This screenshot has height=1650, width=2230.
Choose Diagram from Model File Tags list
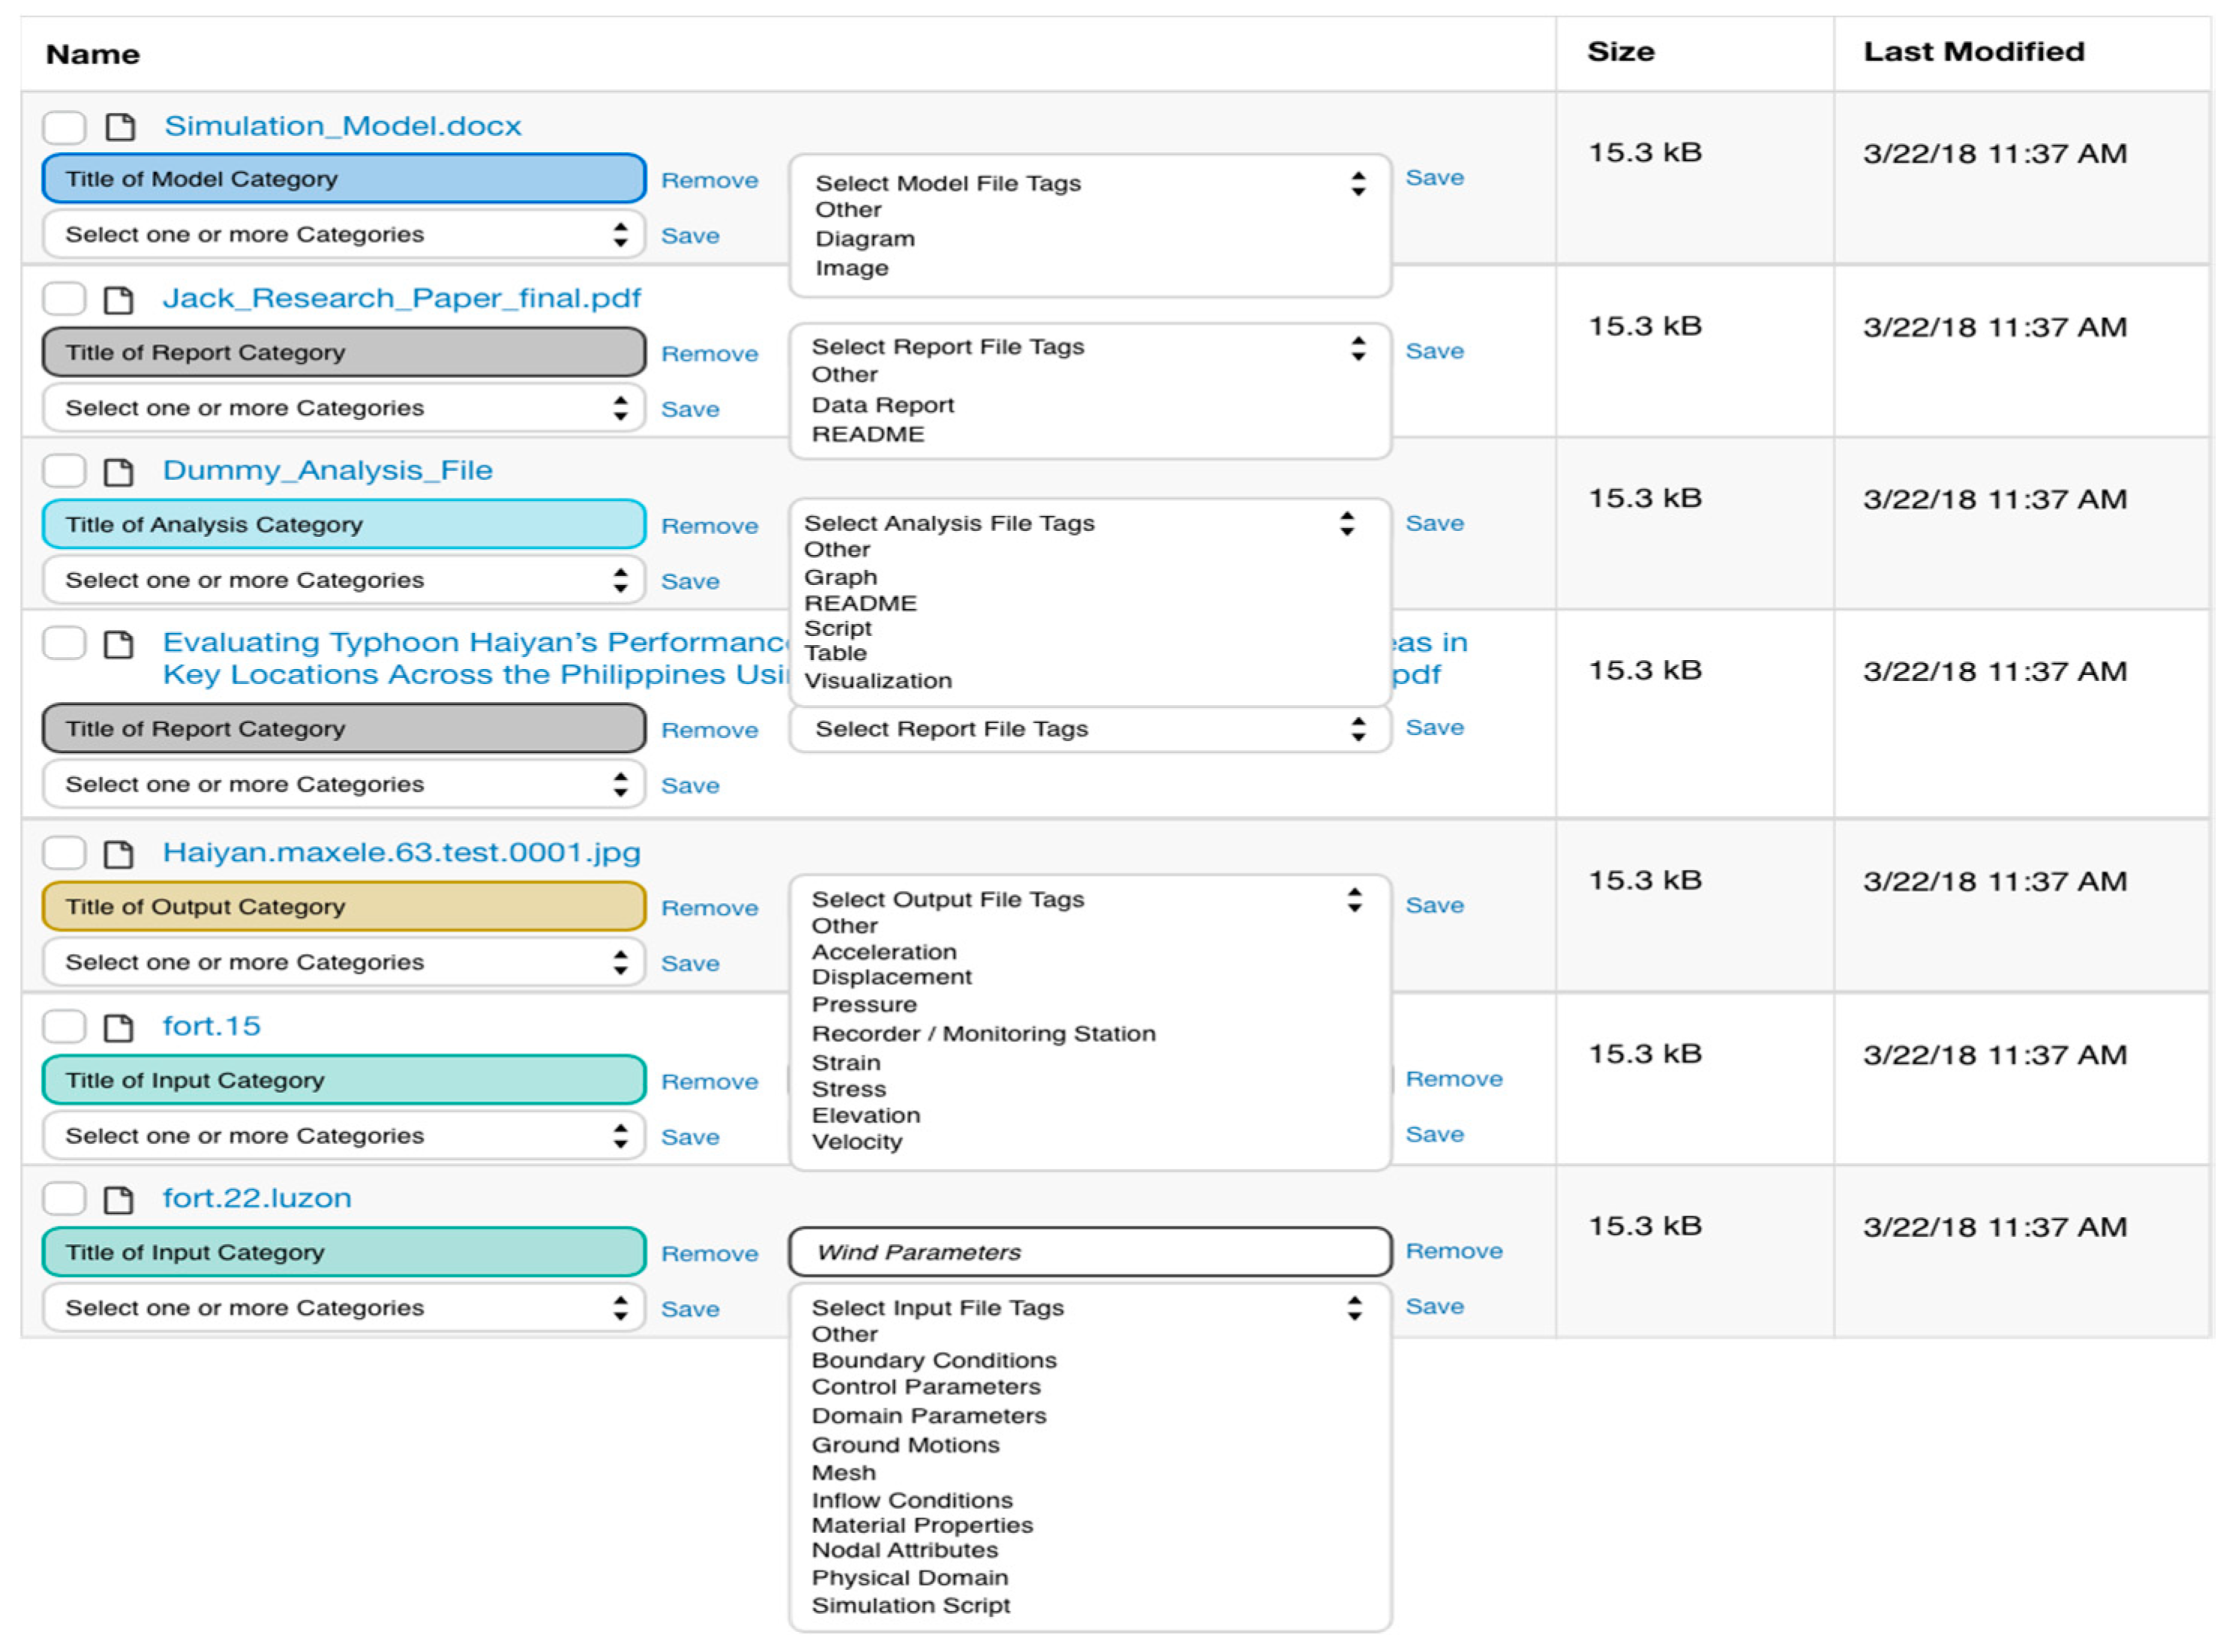click(x=865, y=239)
